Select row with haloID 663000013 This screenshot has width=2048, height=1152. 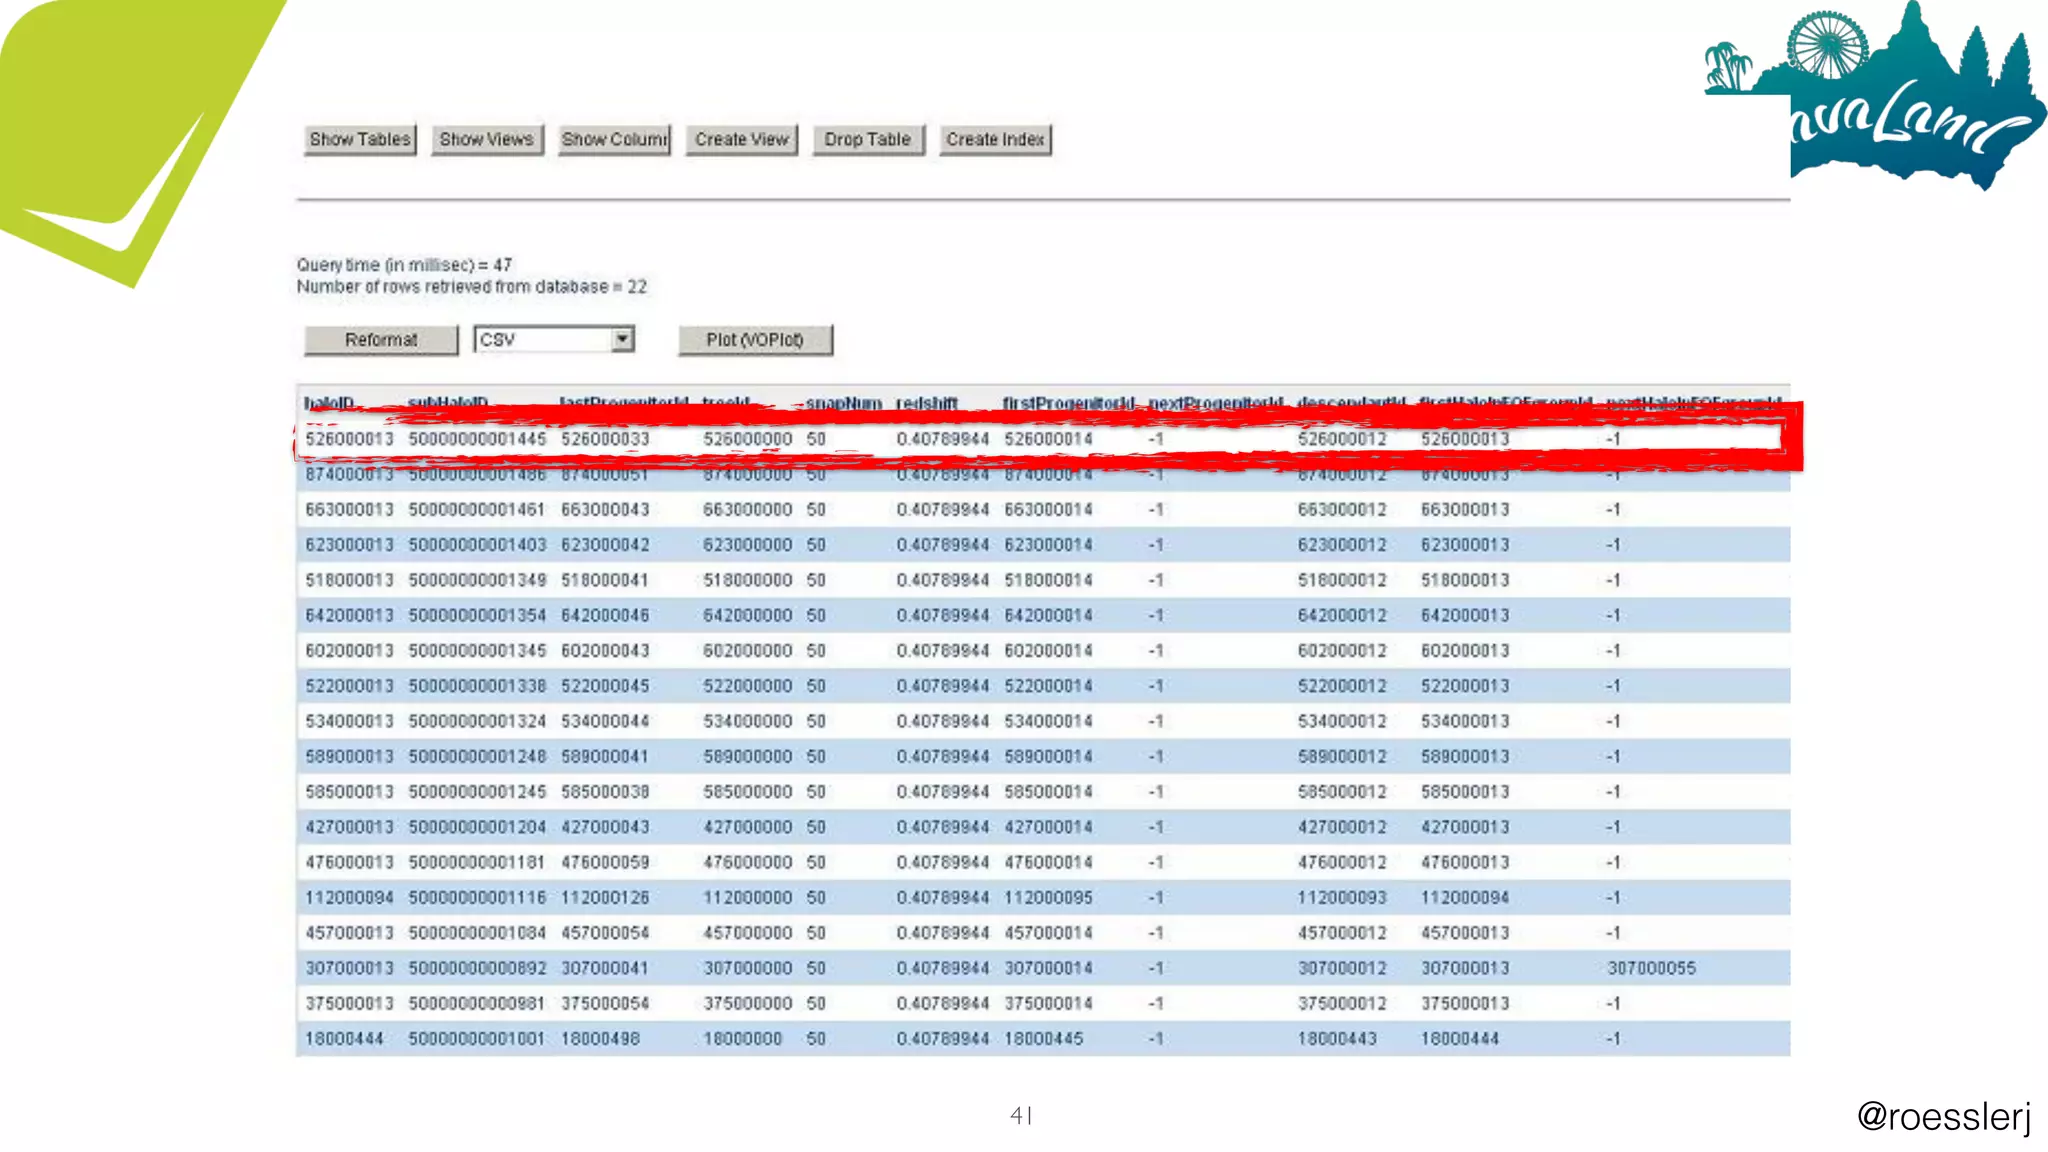[349, 510]
